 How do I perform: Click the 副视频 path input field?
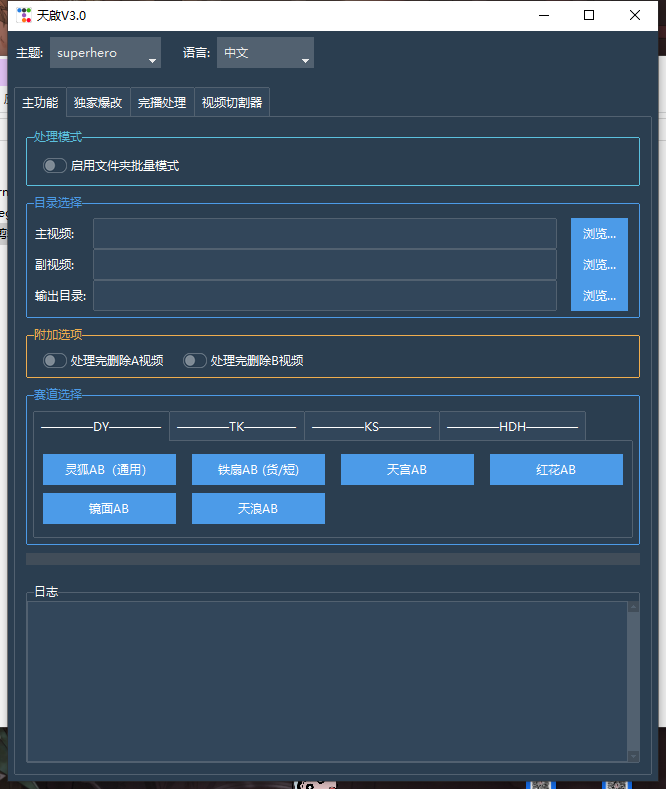coord(325,265)
